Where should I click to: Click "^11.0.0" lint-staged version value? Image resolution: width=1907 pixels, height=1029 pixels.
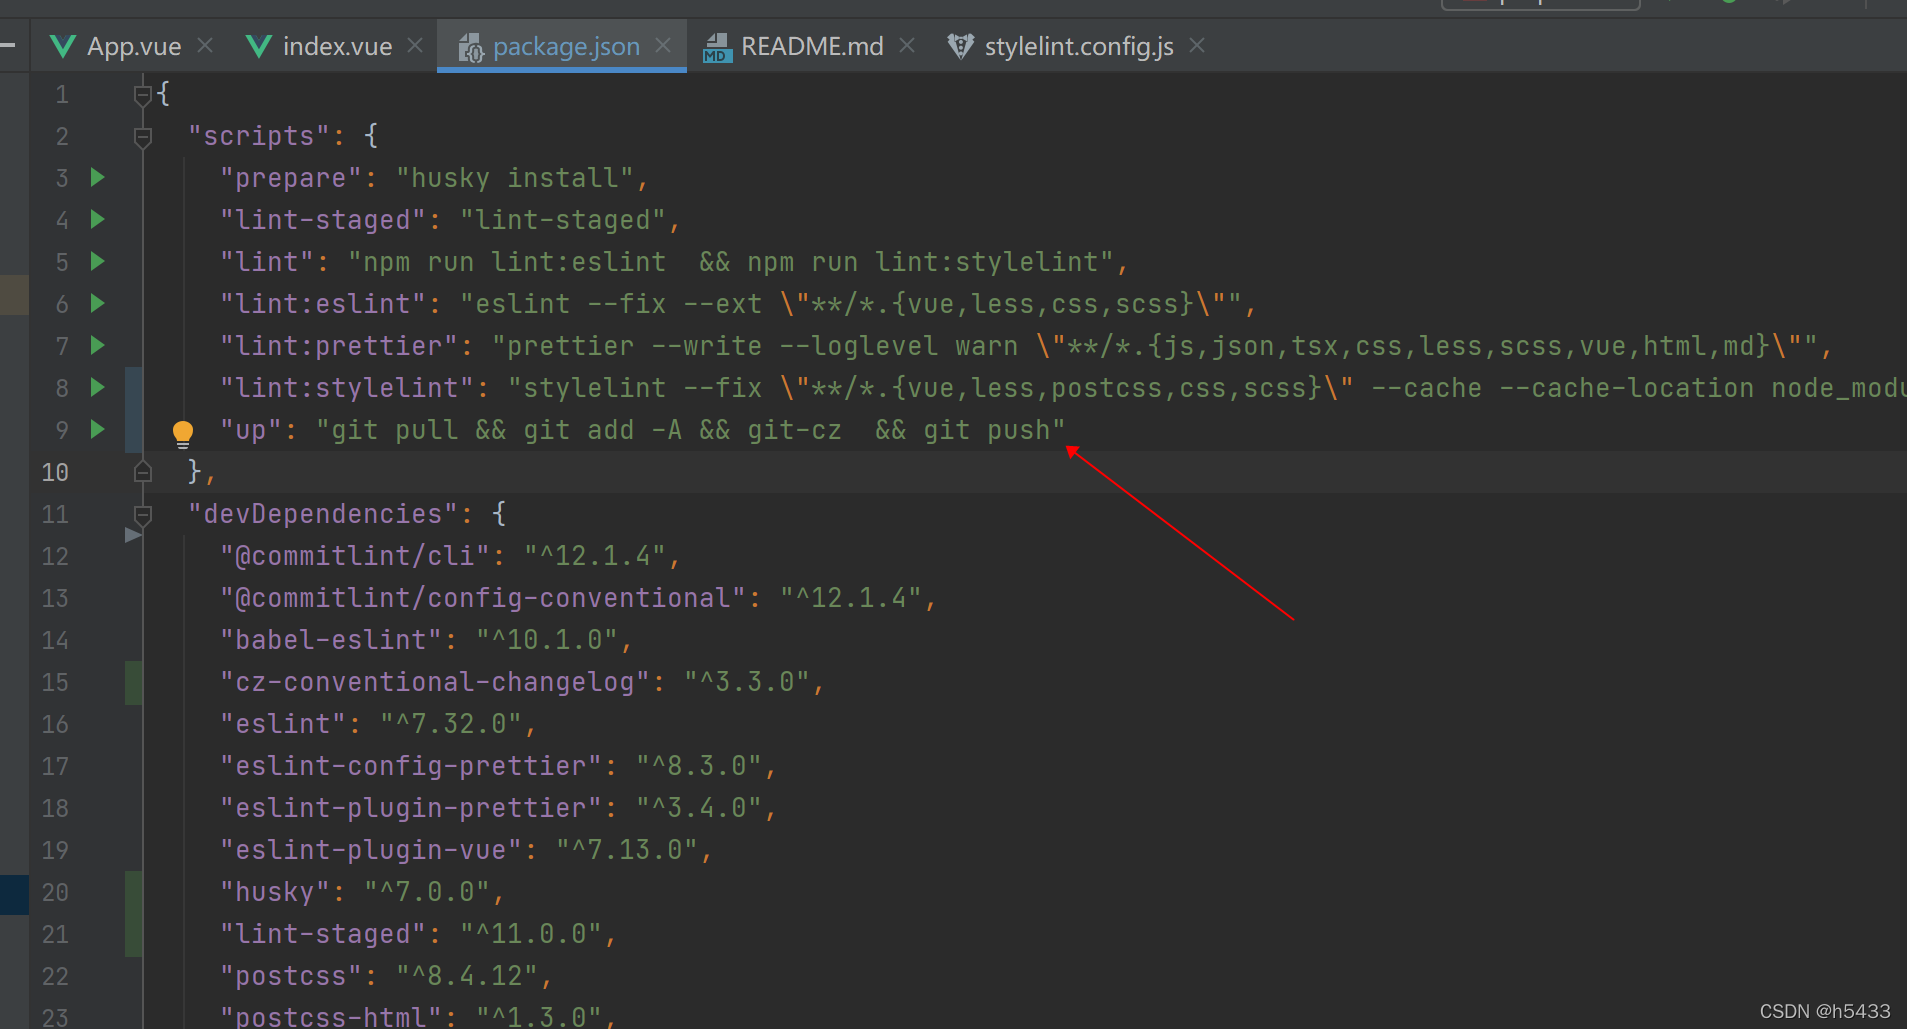click(531, 934)
